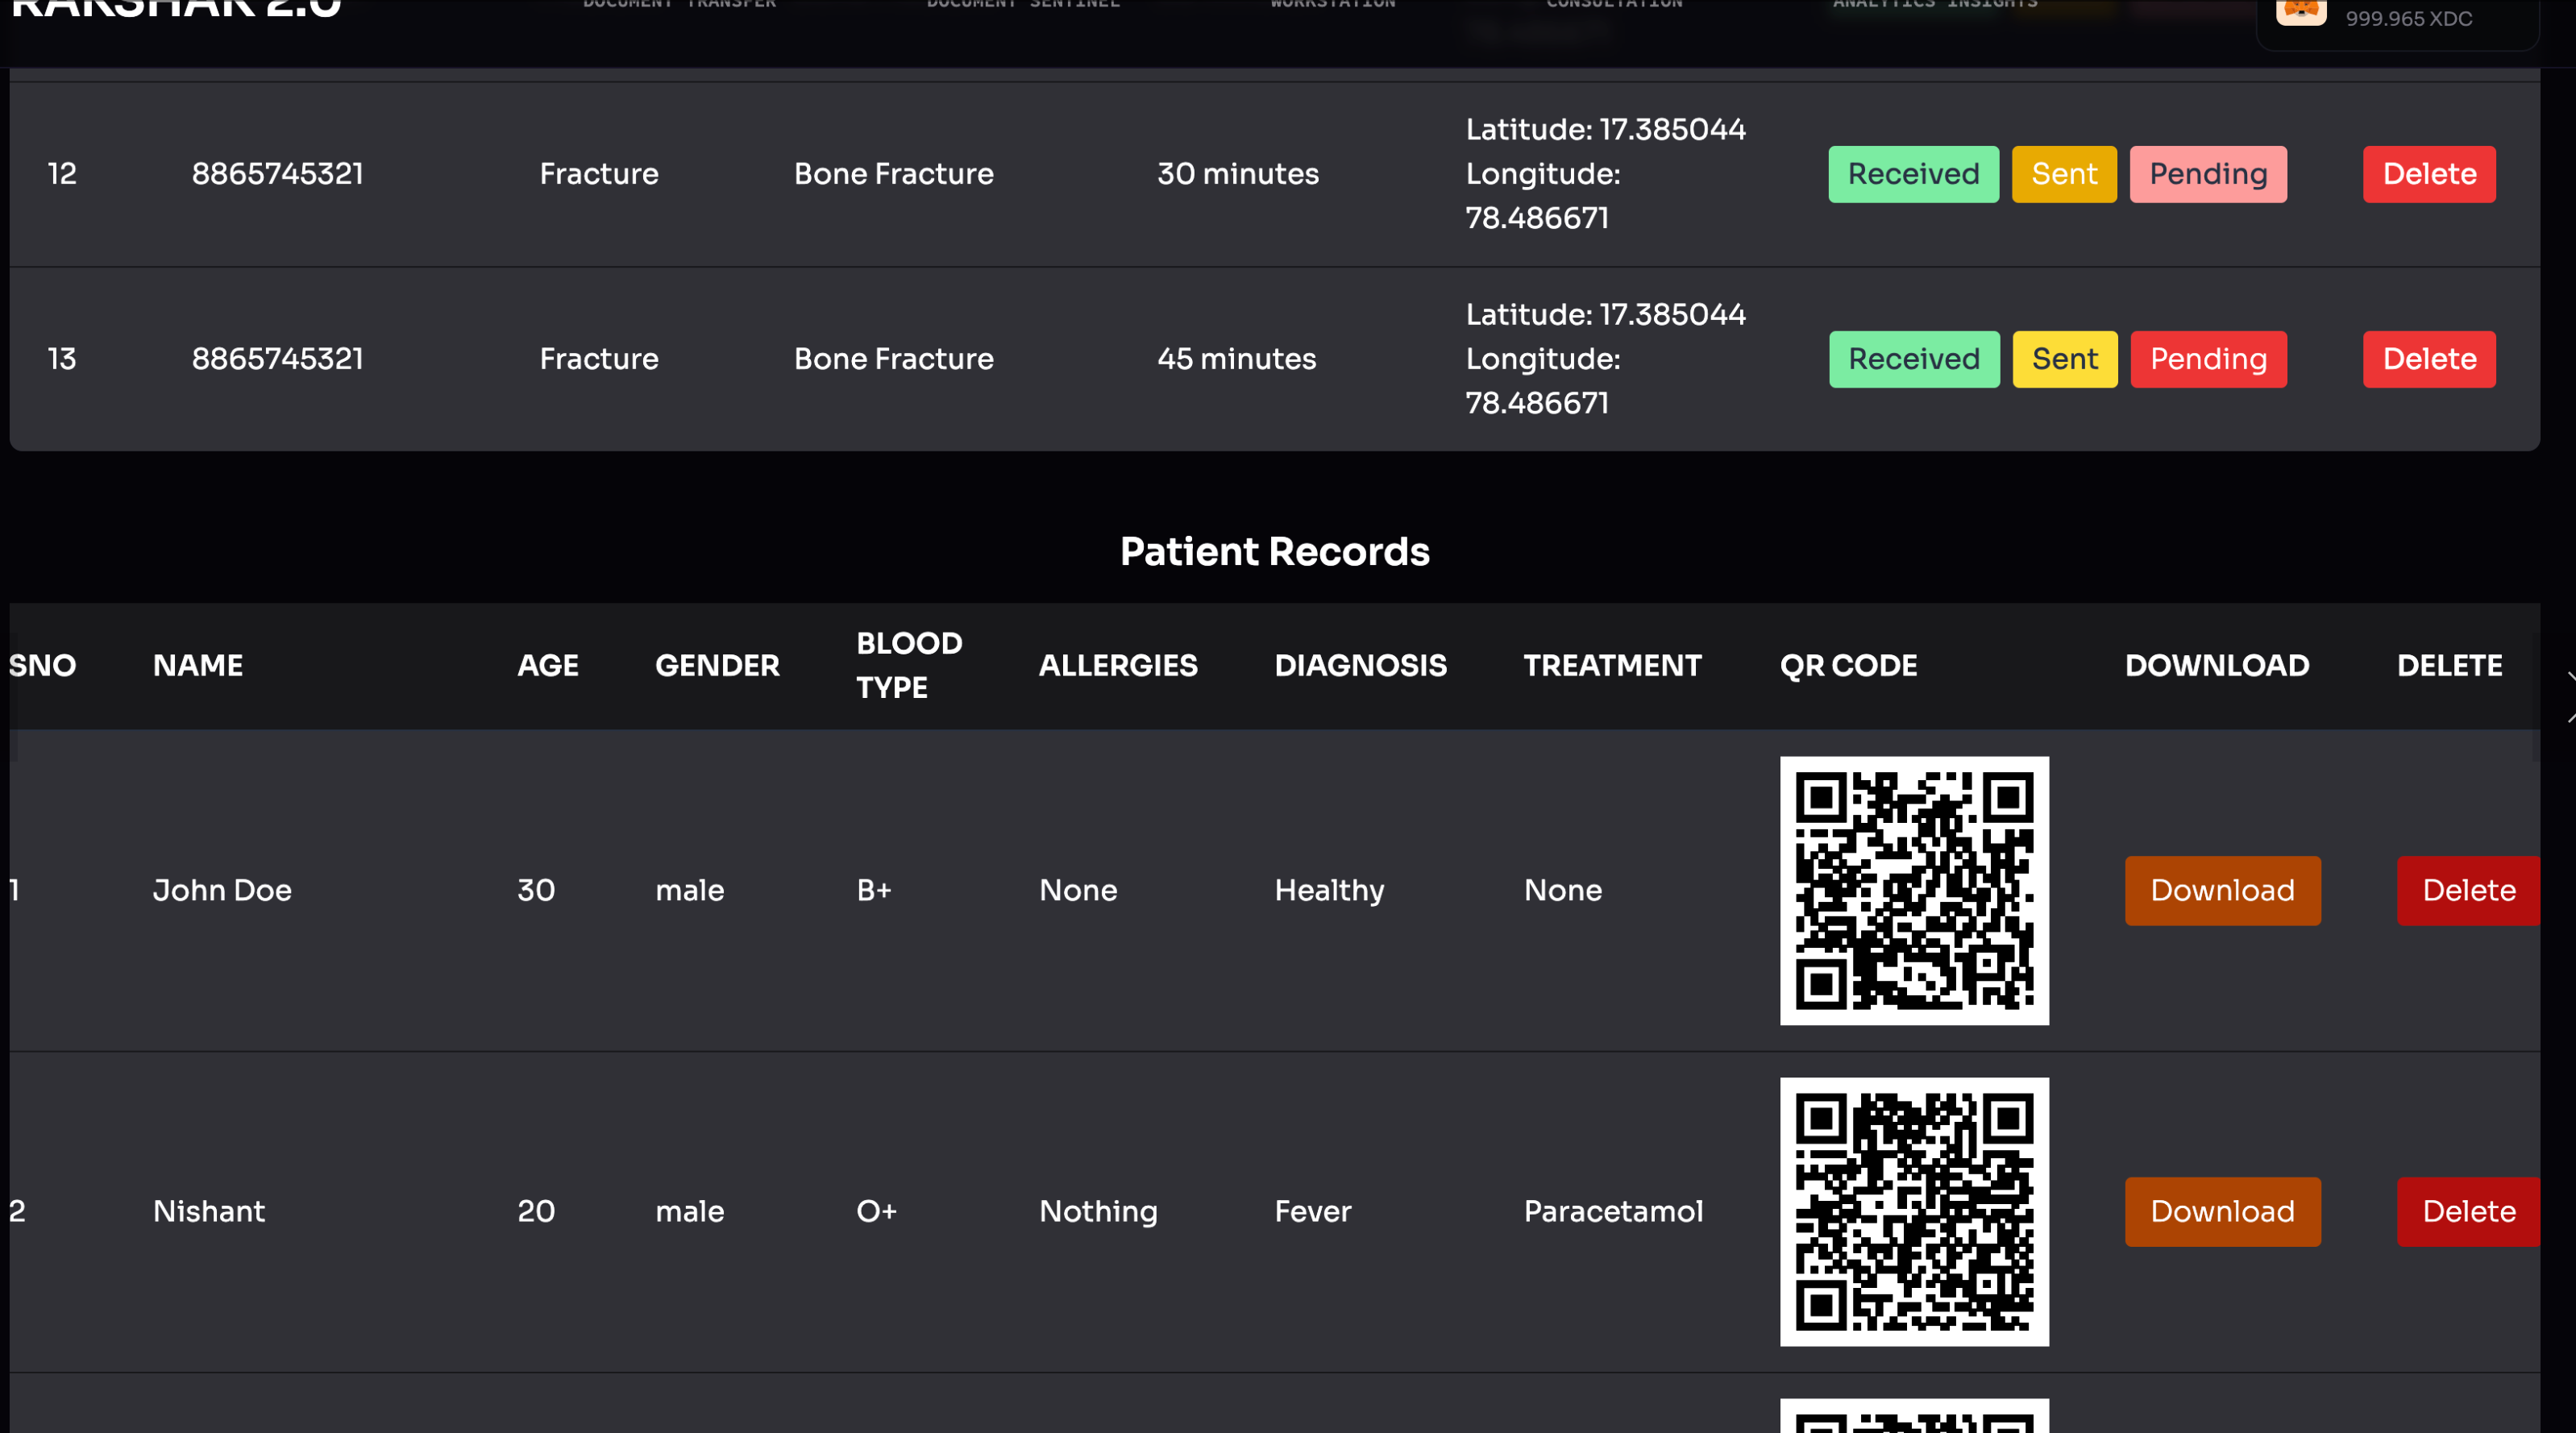
Task: Click the RAKSHAK 2.0 logo
Action: click(176, 10)
